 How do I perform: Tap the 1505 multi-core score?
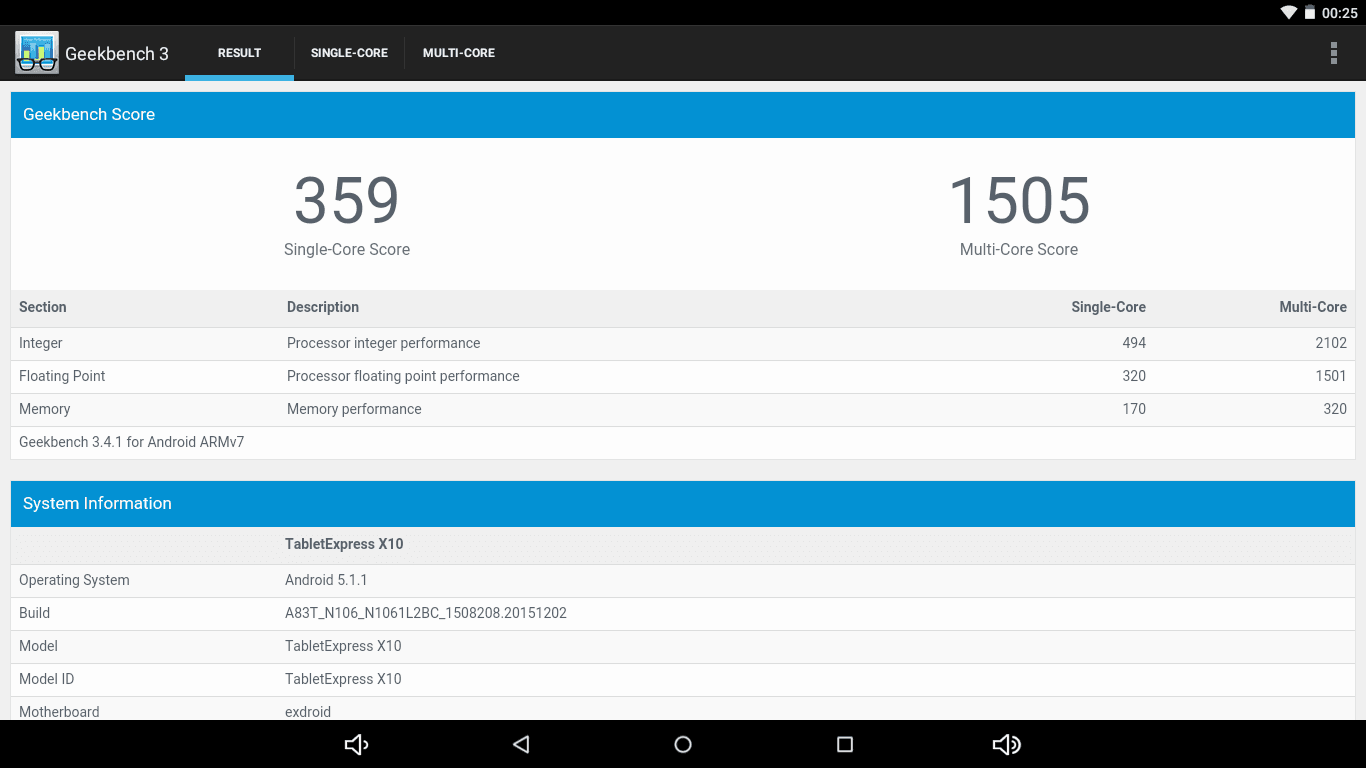1019,201
